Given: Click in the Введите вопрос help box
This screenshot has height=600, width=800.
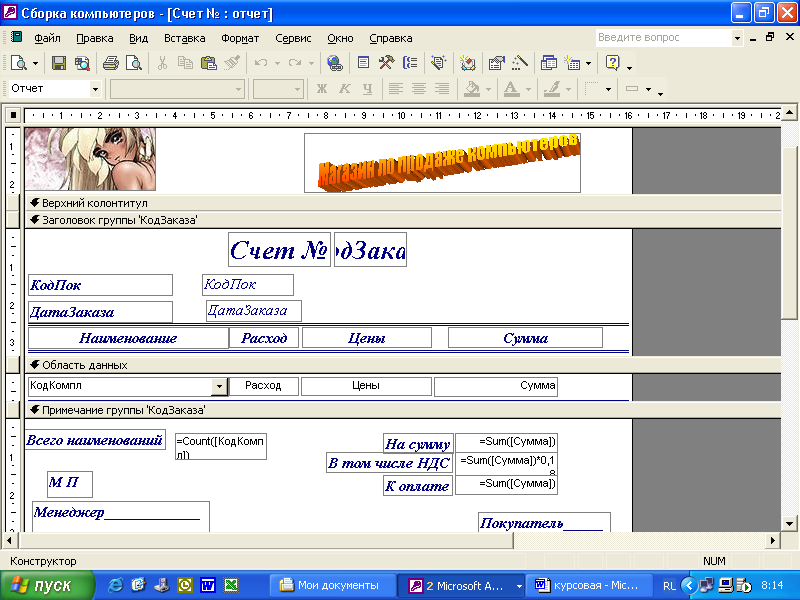Looking at the screenshot, I should click(663, 38).
